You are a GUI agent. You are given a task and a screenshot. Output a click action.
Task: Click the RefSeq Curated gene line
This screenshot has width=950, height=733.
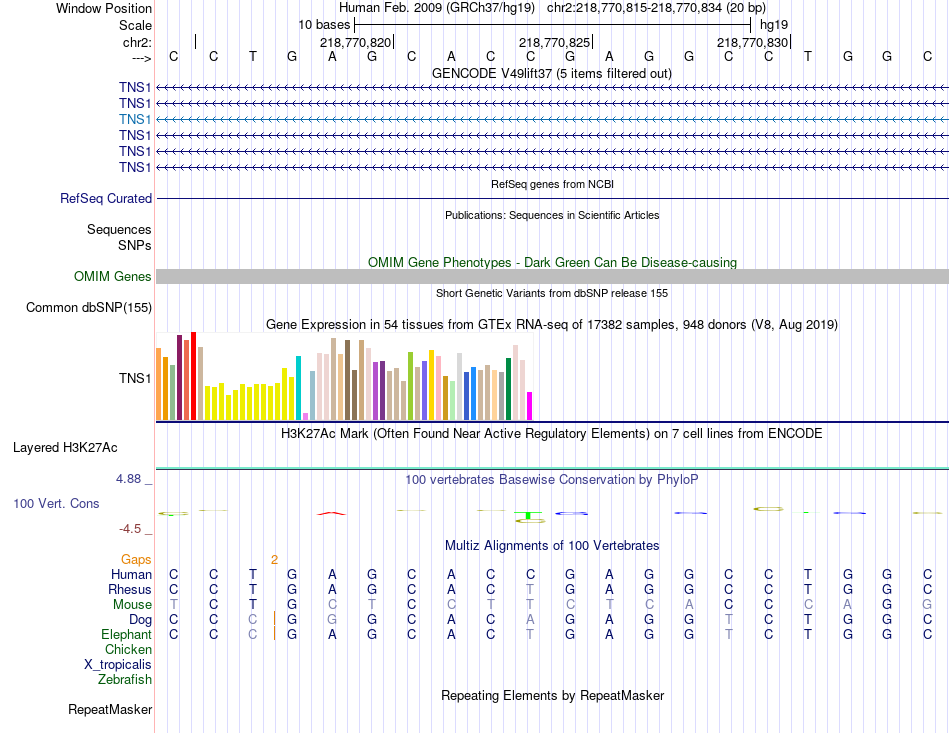[552, 198]
